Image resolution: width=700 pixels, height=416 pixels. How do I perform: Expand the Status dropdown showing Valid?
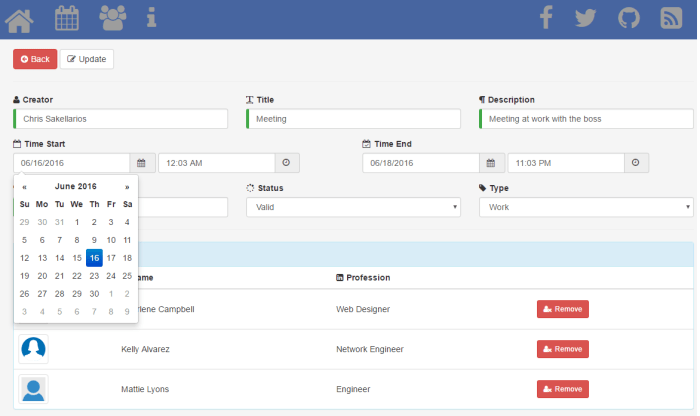click(x=352, y=207)
